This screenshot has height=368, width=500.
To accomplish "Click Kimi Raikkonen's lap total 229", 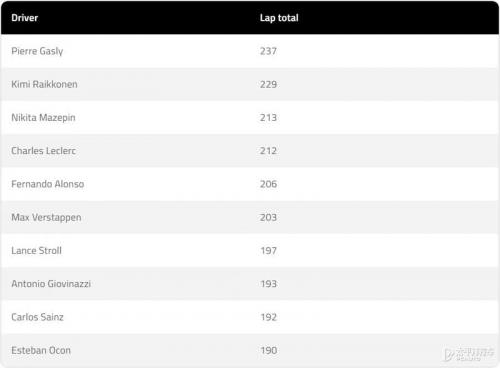I will pos(268,84).
